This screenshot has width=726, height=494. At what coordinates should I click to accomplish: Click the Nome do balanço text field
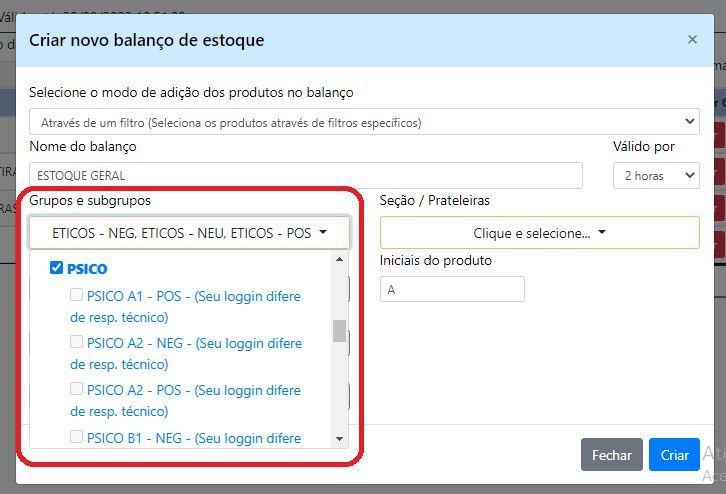[305, 175]
